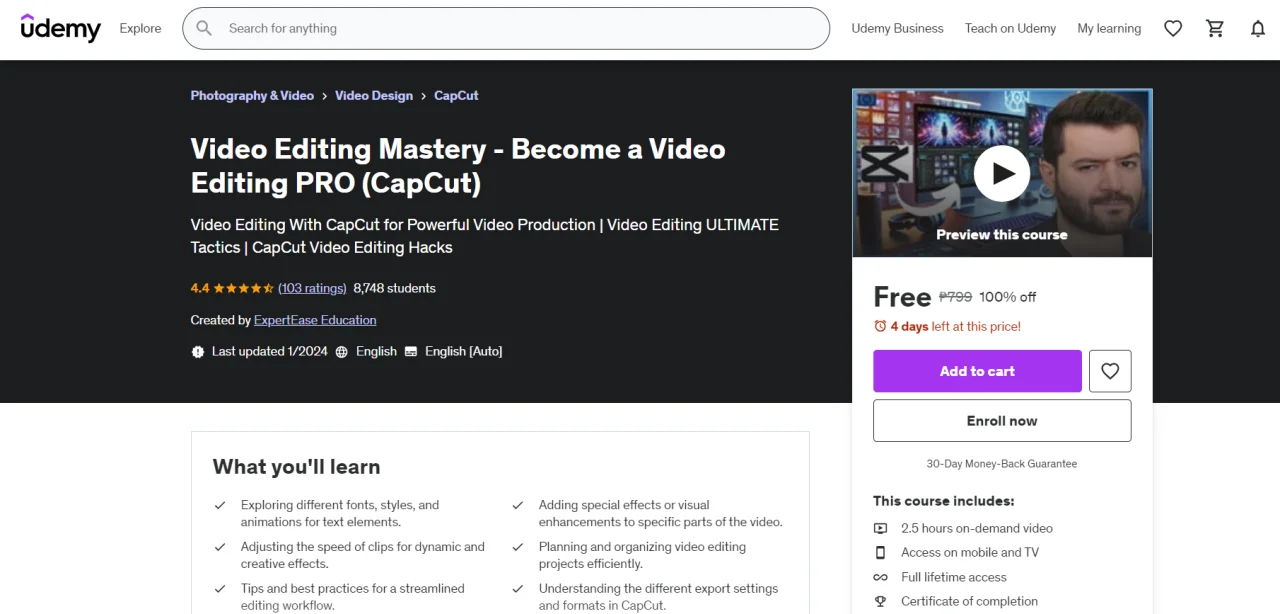Navigate to CapCut breadcrumb

(456, 96)
